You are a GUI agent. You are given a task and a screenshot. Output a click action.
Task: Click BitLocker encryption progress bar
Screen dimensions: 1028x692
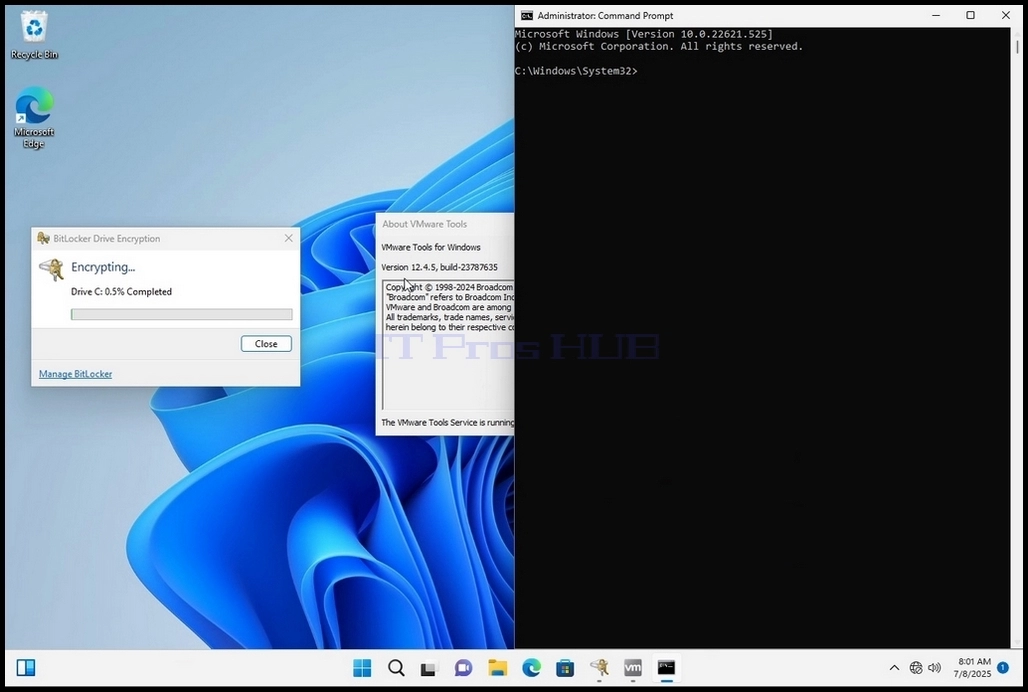[182, 315]
